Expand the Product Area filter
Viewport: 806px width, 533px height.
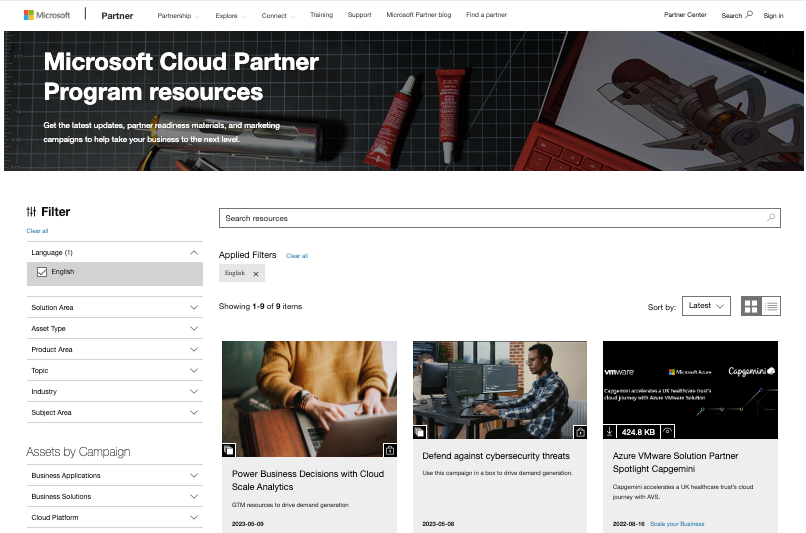pyautogui.click(x=115, y=350)
